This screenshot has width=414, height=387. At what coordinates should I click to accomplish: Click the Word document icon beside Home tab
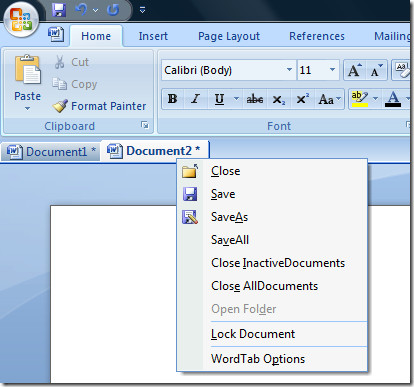[56, 34]
